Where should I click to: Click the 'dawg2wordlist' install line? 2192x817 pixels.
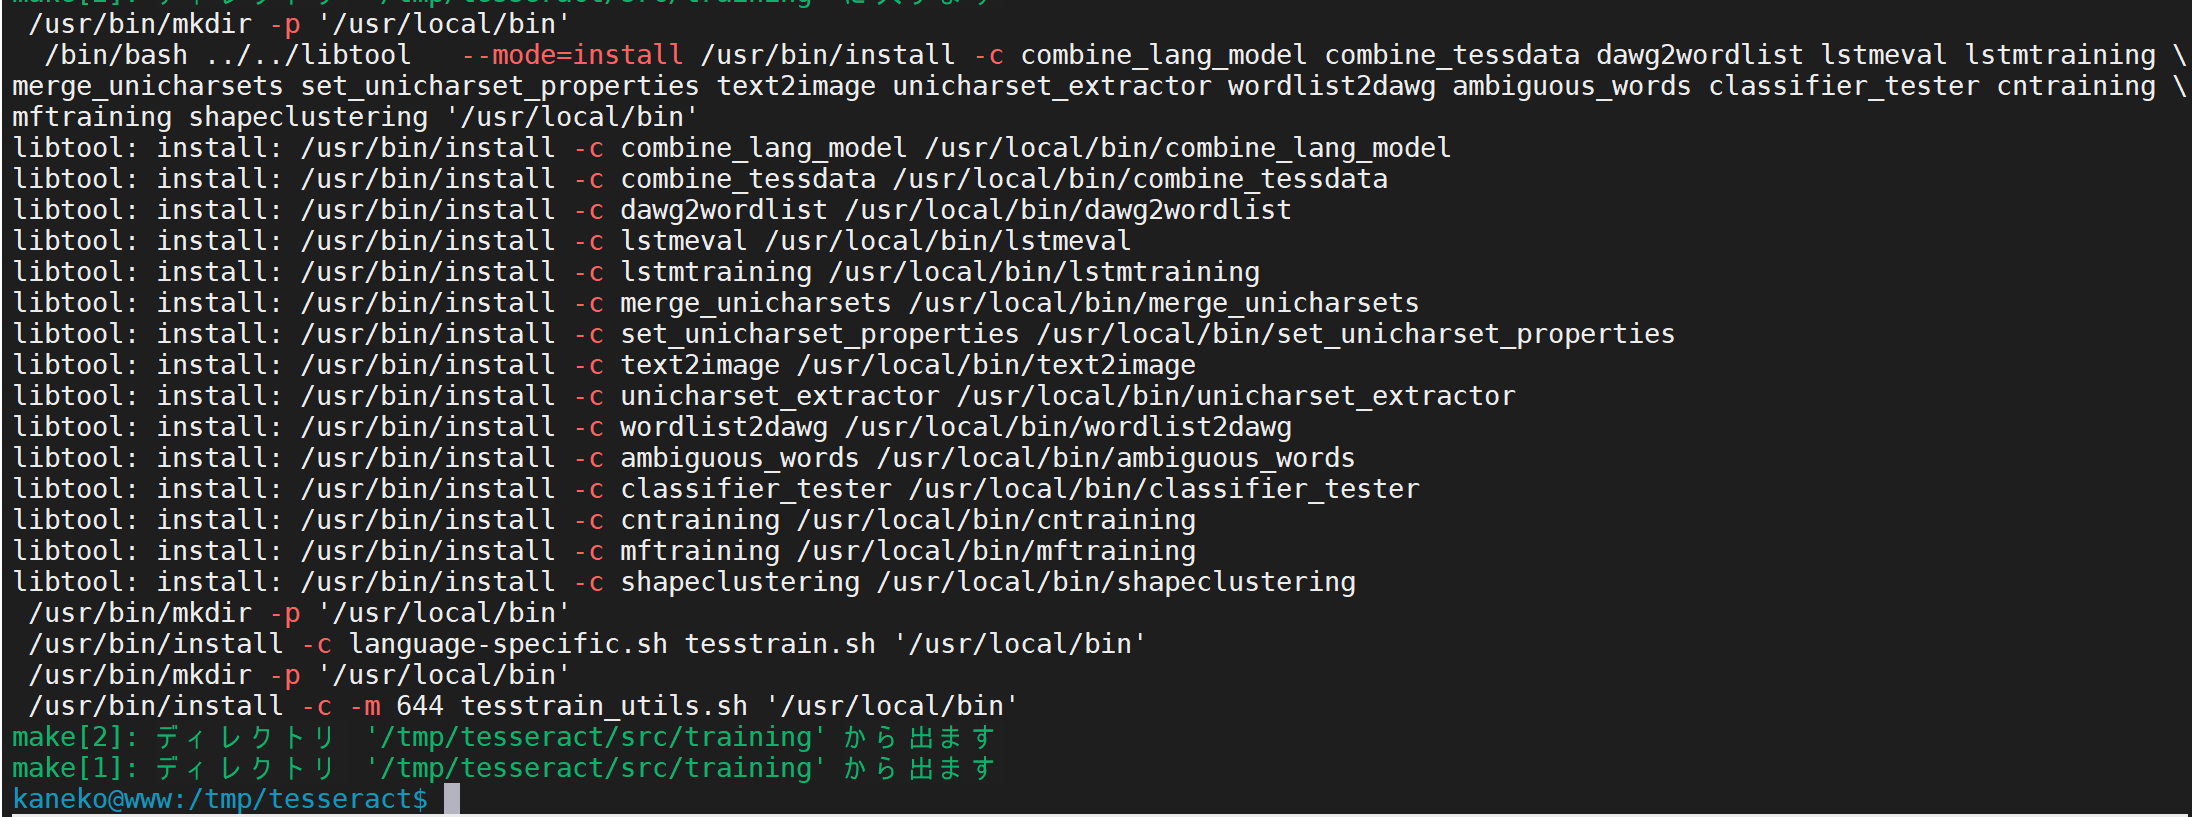[x=652, y=210]
